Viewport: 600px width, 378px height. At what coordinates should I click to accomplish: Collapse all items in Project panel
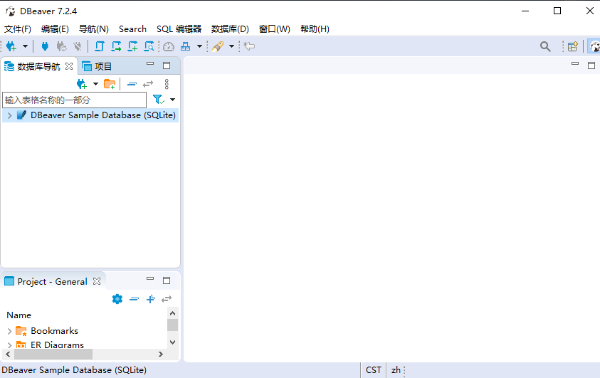(x=134, y=299)
